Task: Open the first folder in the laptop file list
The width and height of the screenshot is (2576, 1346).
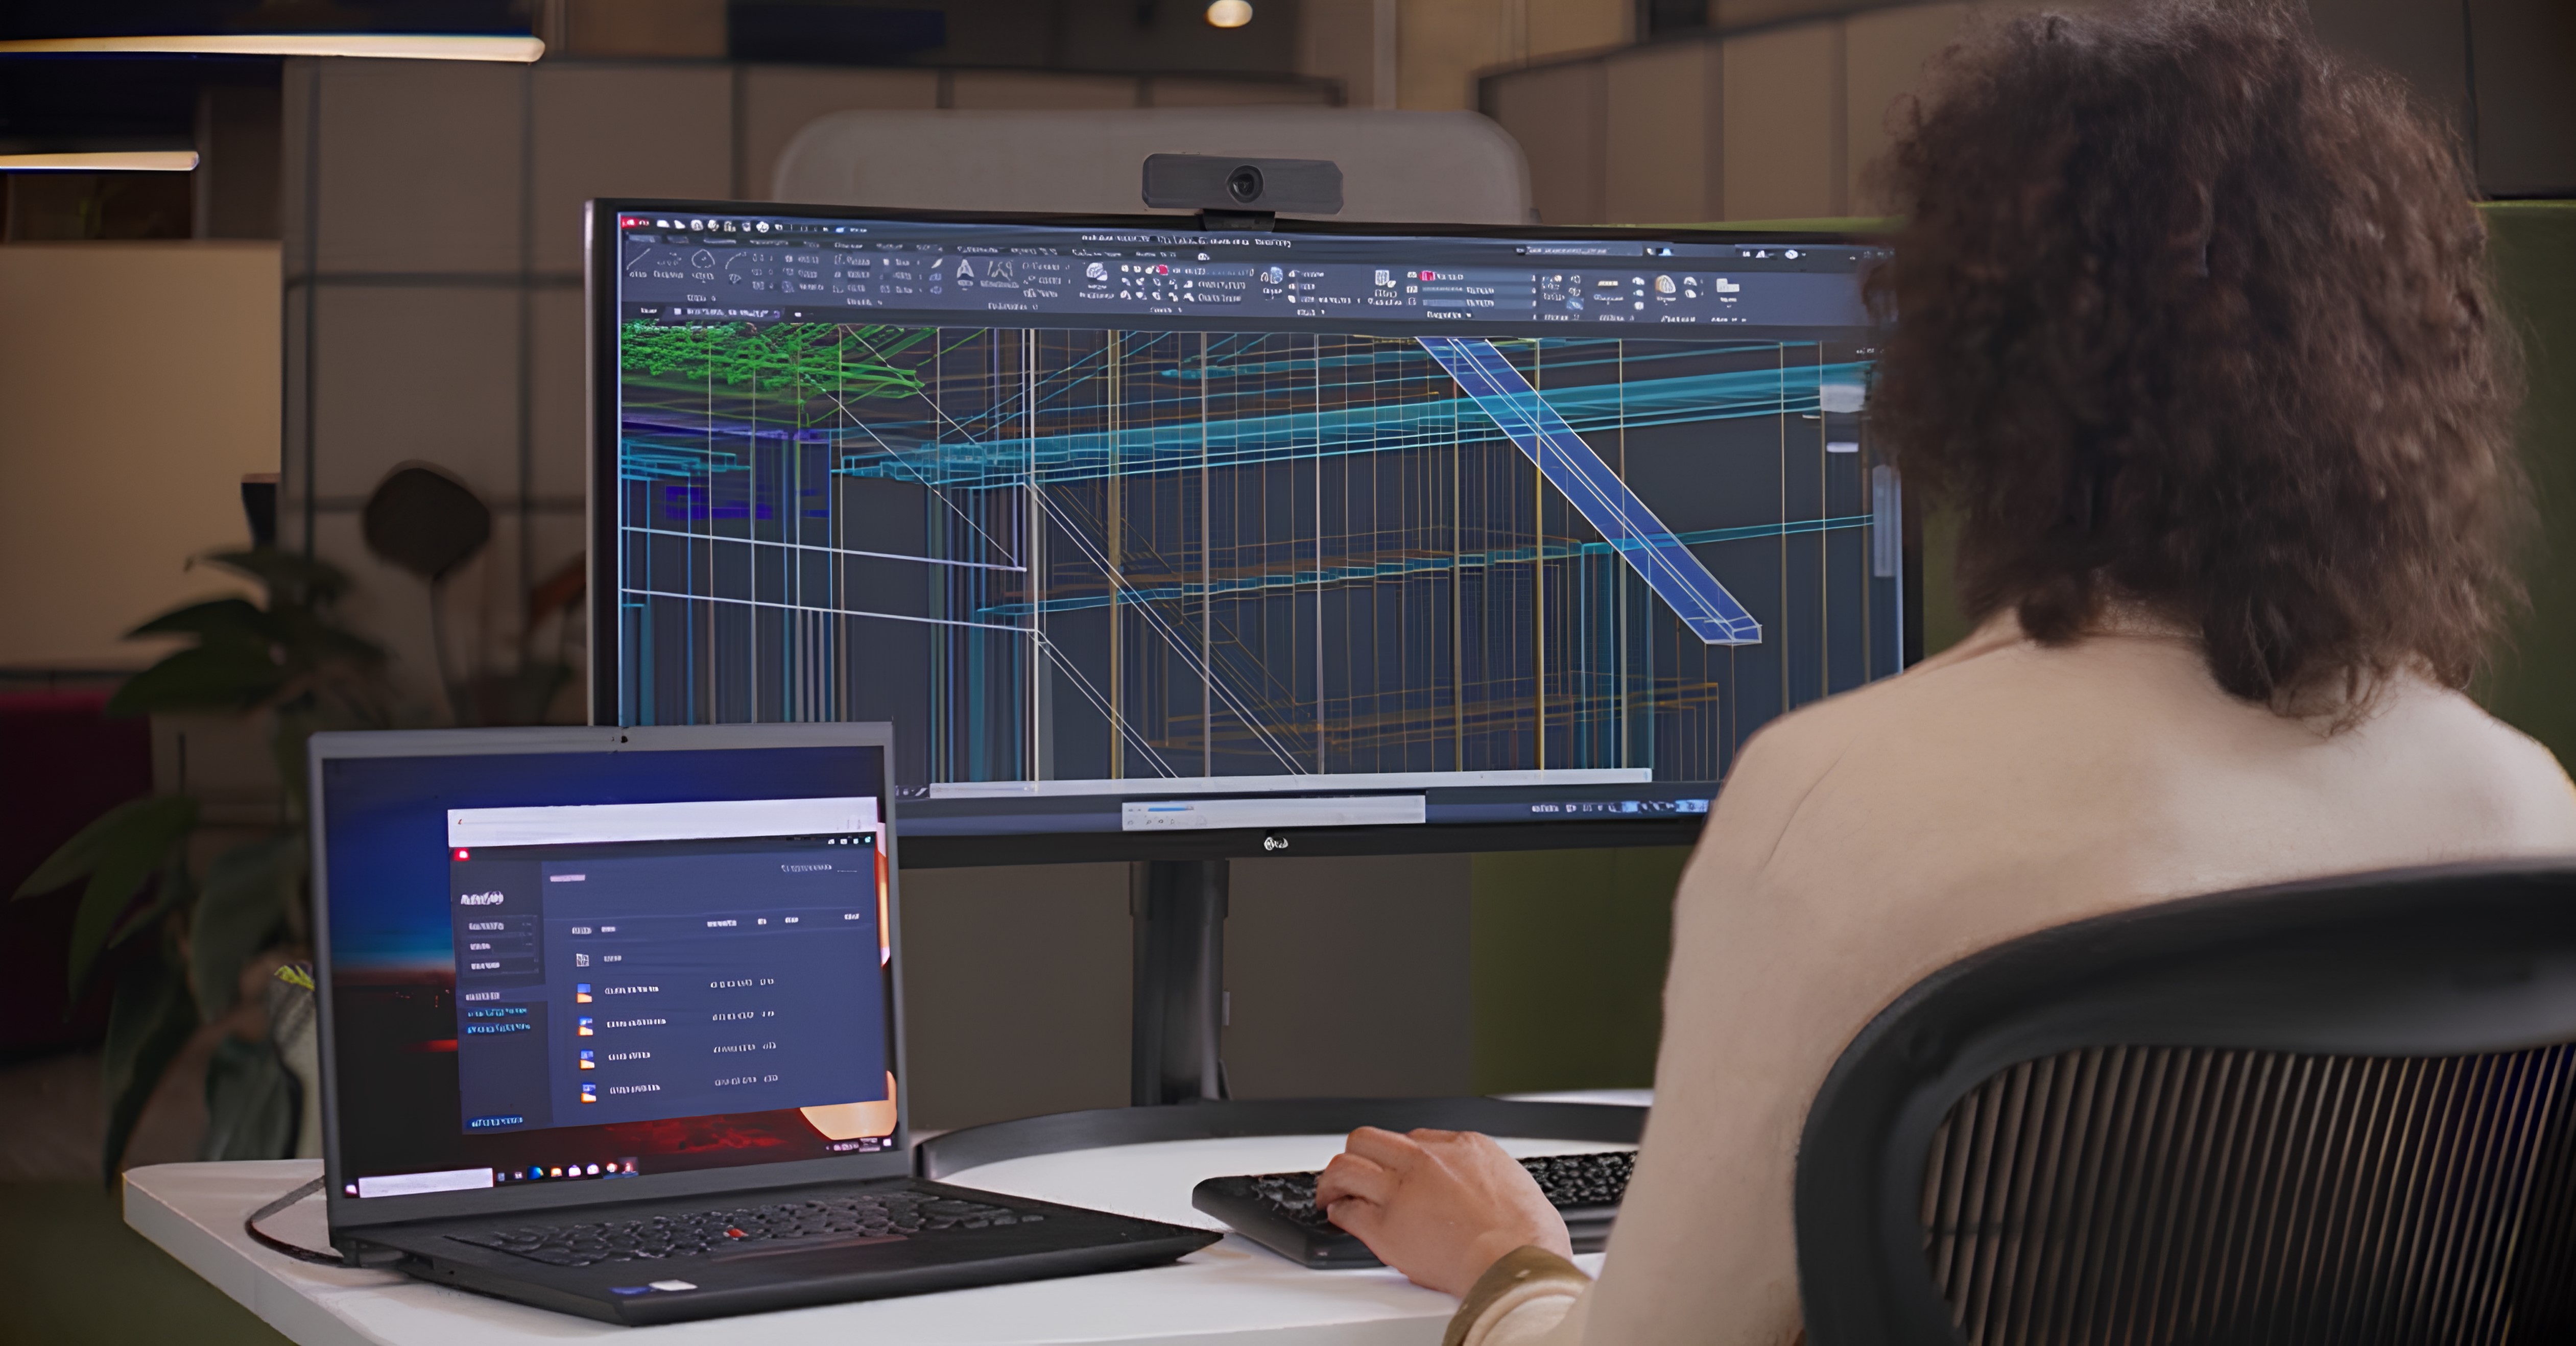Action: 632,990
